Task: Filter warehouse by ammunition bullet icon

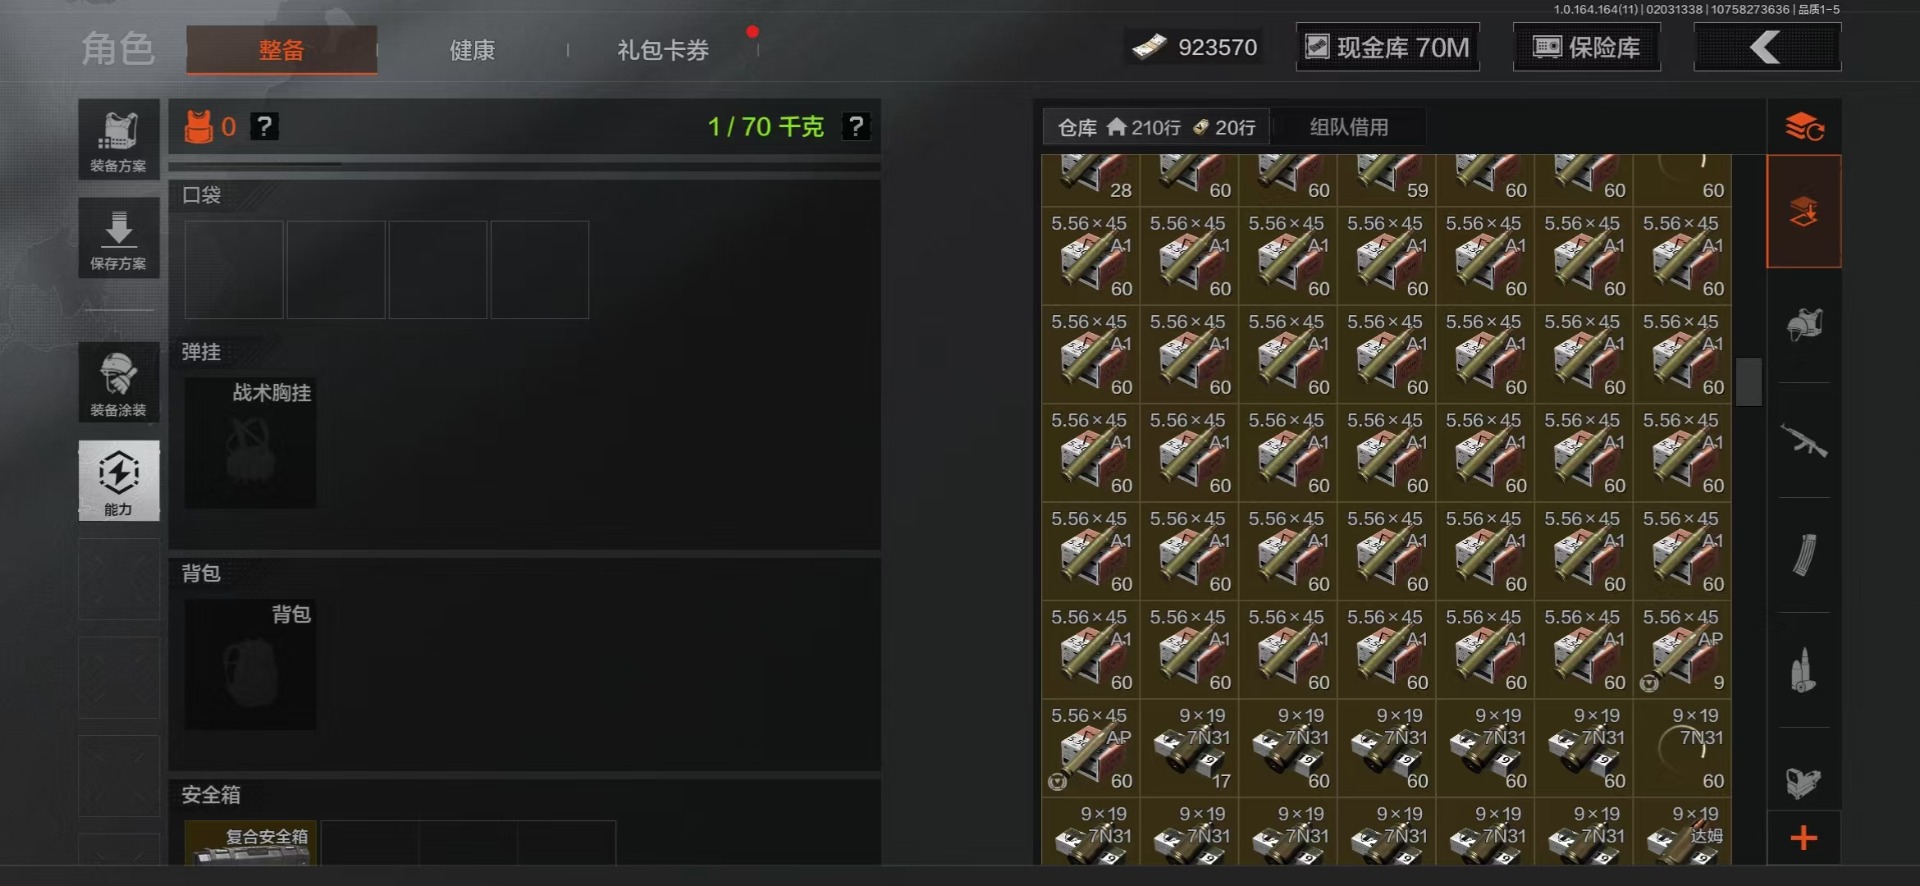Action: pyautogui.click(x=1804, y=671)
